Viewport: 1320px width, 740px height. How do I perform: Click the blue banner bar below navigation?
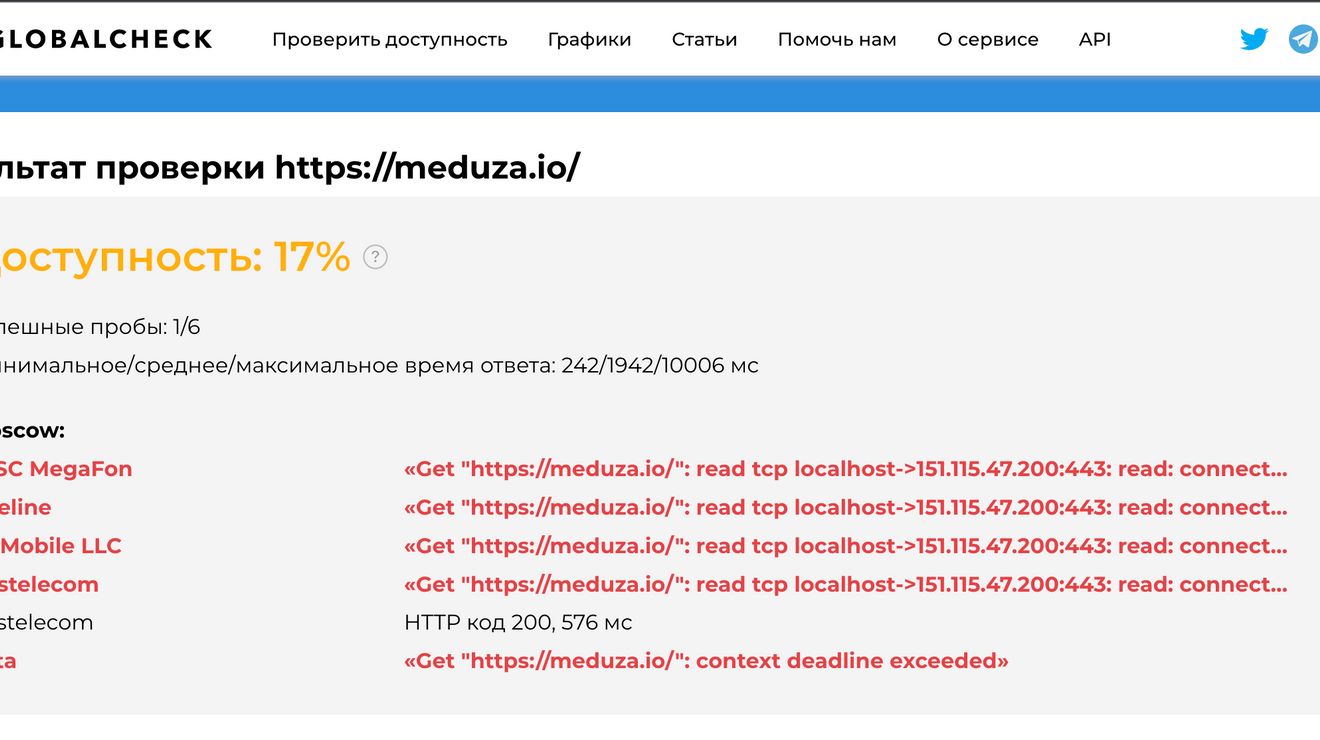pos(660,95)
